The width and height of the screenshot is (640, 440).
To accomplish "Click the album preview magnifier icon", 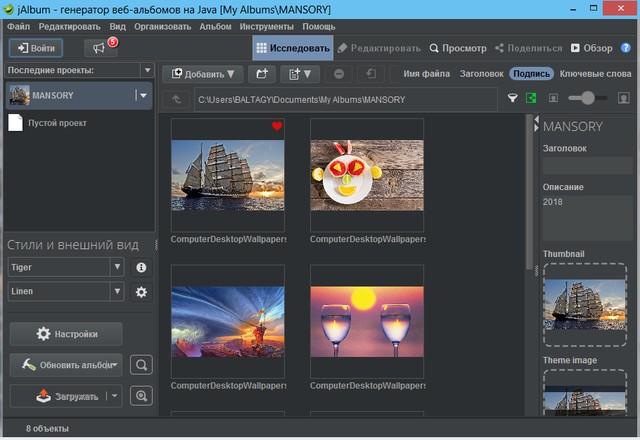I will (x=142, y=365).
